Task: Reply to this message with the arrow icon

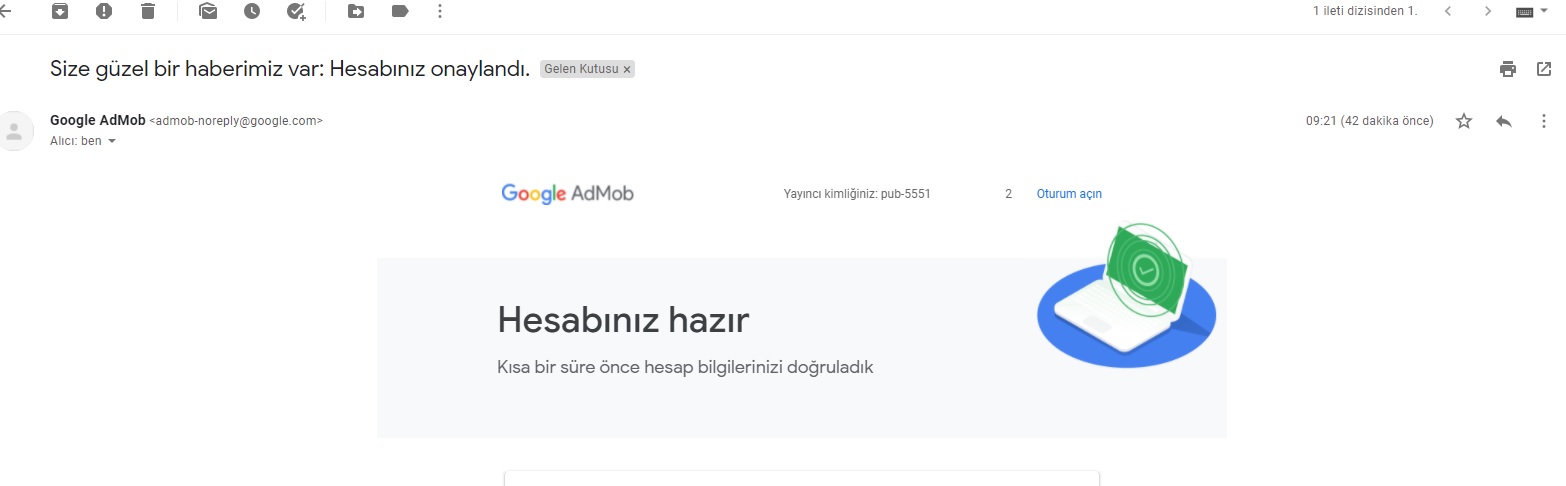Action: click(x=1504, y=121)
